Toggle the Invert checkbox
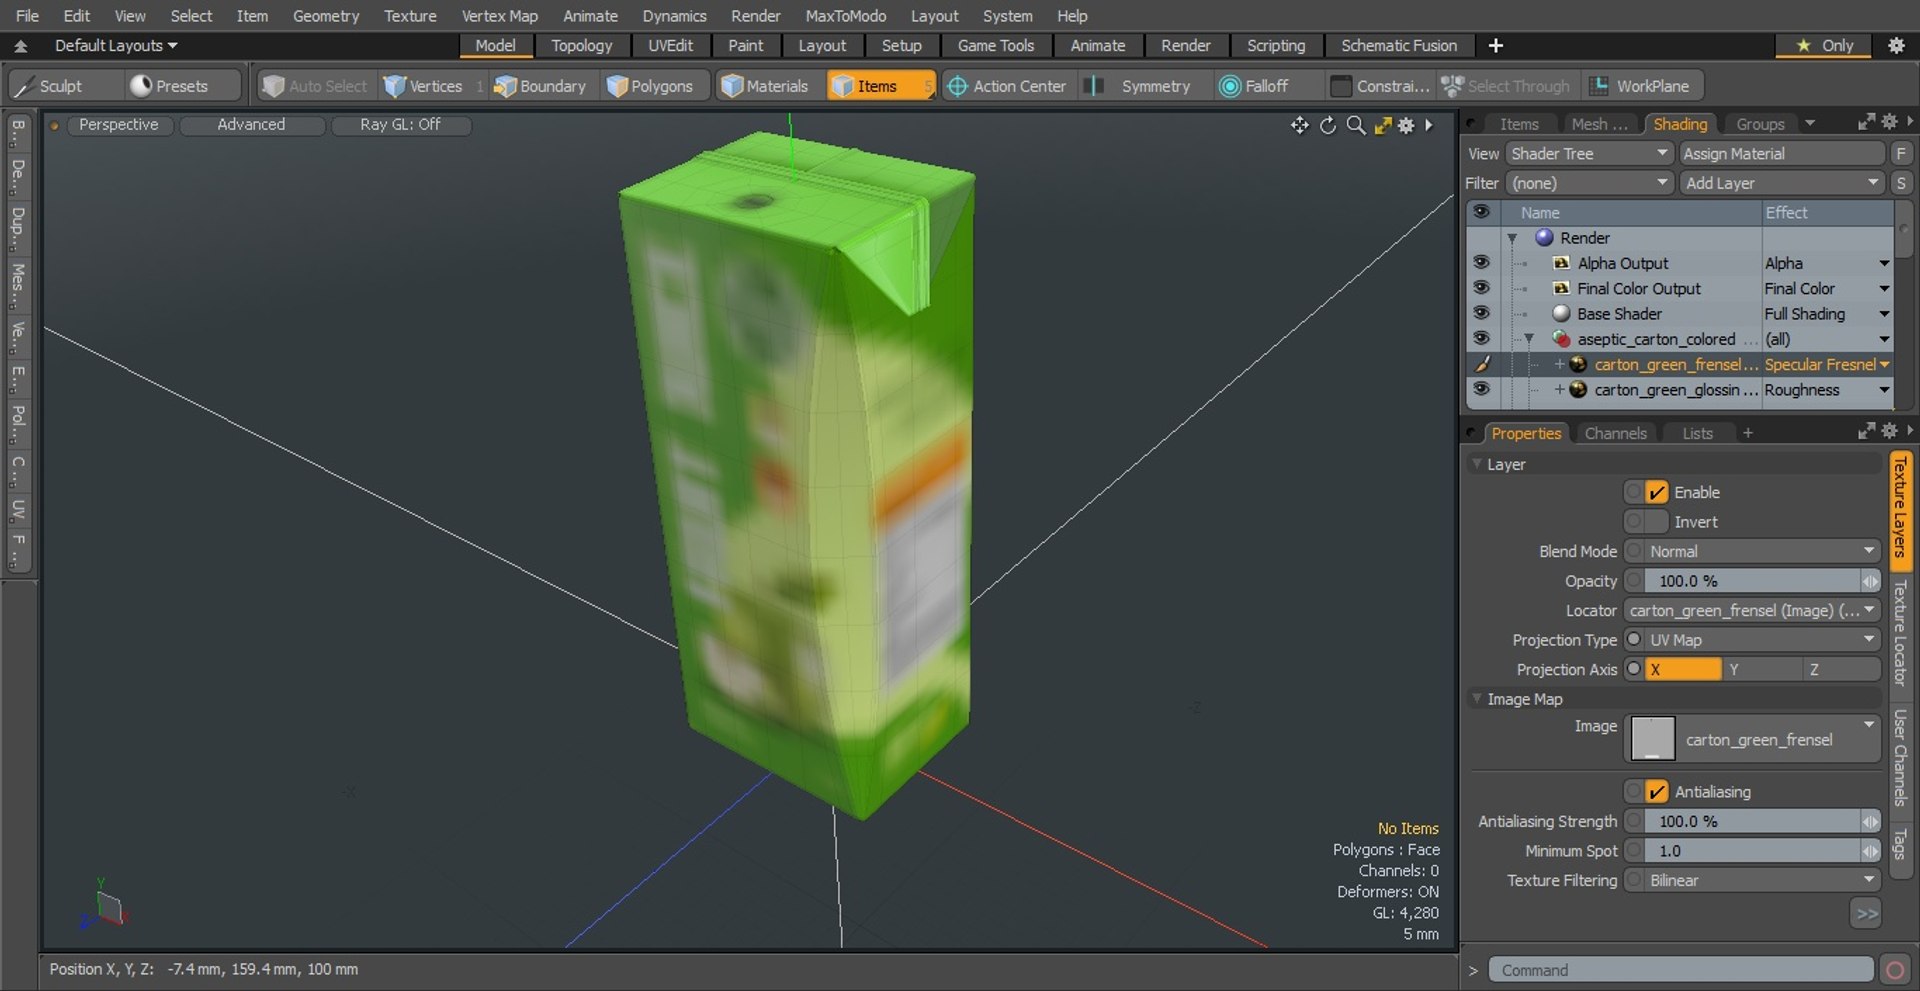The width and height of the screenshot is (1920, 991). click(1656, 521)
